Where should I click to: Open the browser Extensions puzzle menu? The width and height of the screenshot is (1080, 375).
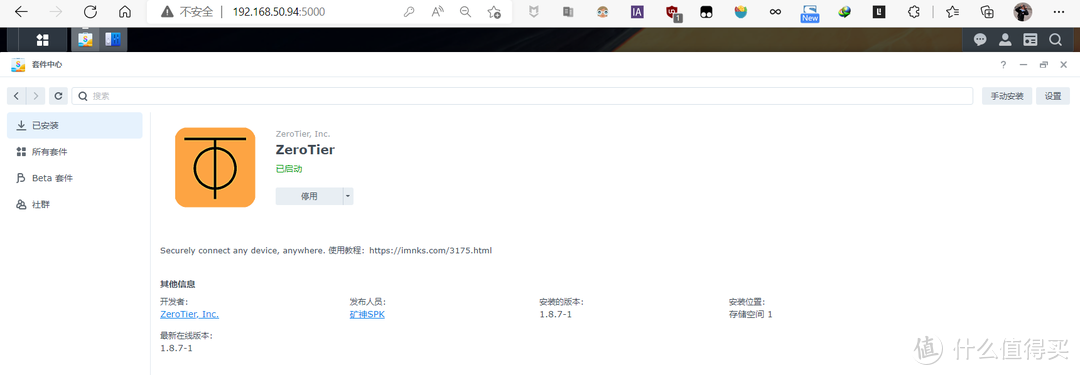click(x=913, y=12)
